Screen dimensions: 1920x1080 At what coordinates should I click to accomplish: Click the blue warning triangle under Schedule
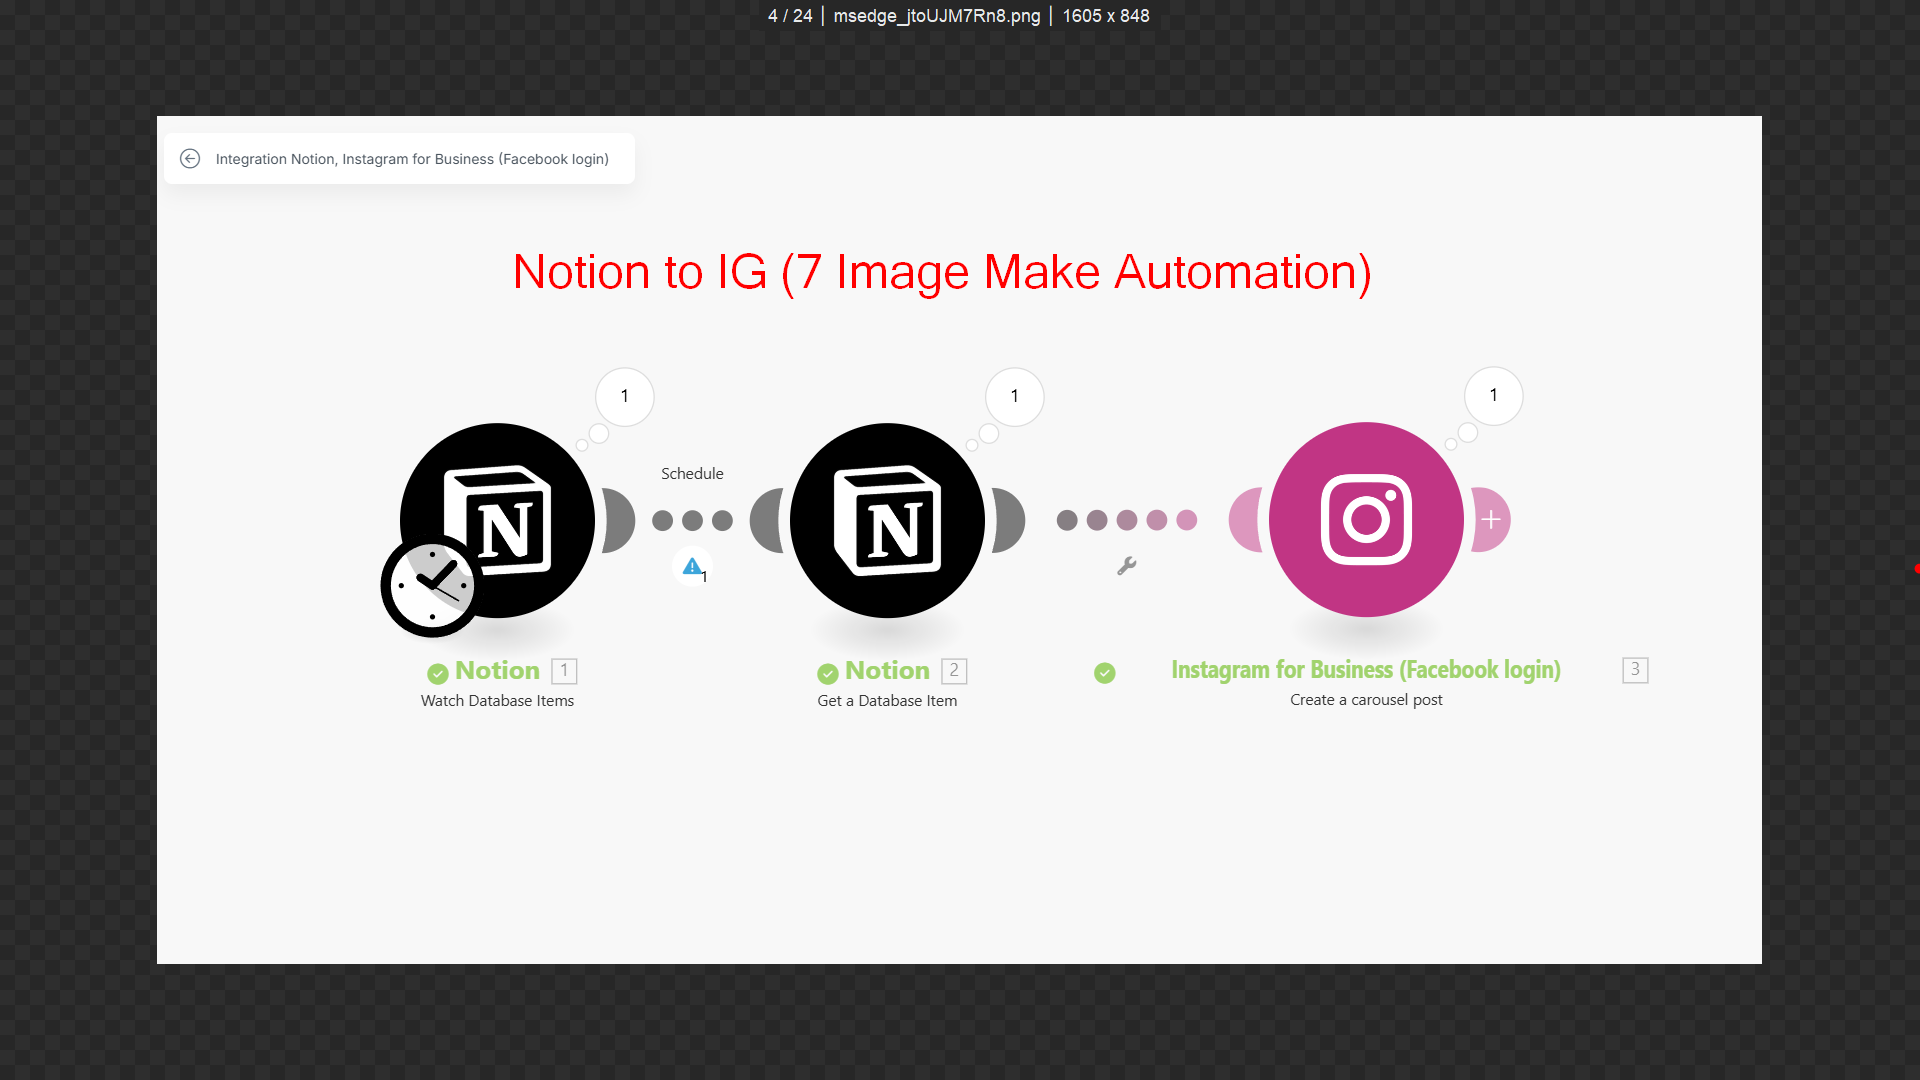point(692,567)
